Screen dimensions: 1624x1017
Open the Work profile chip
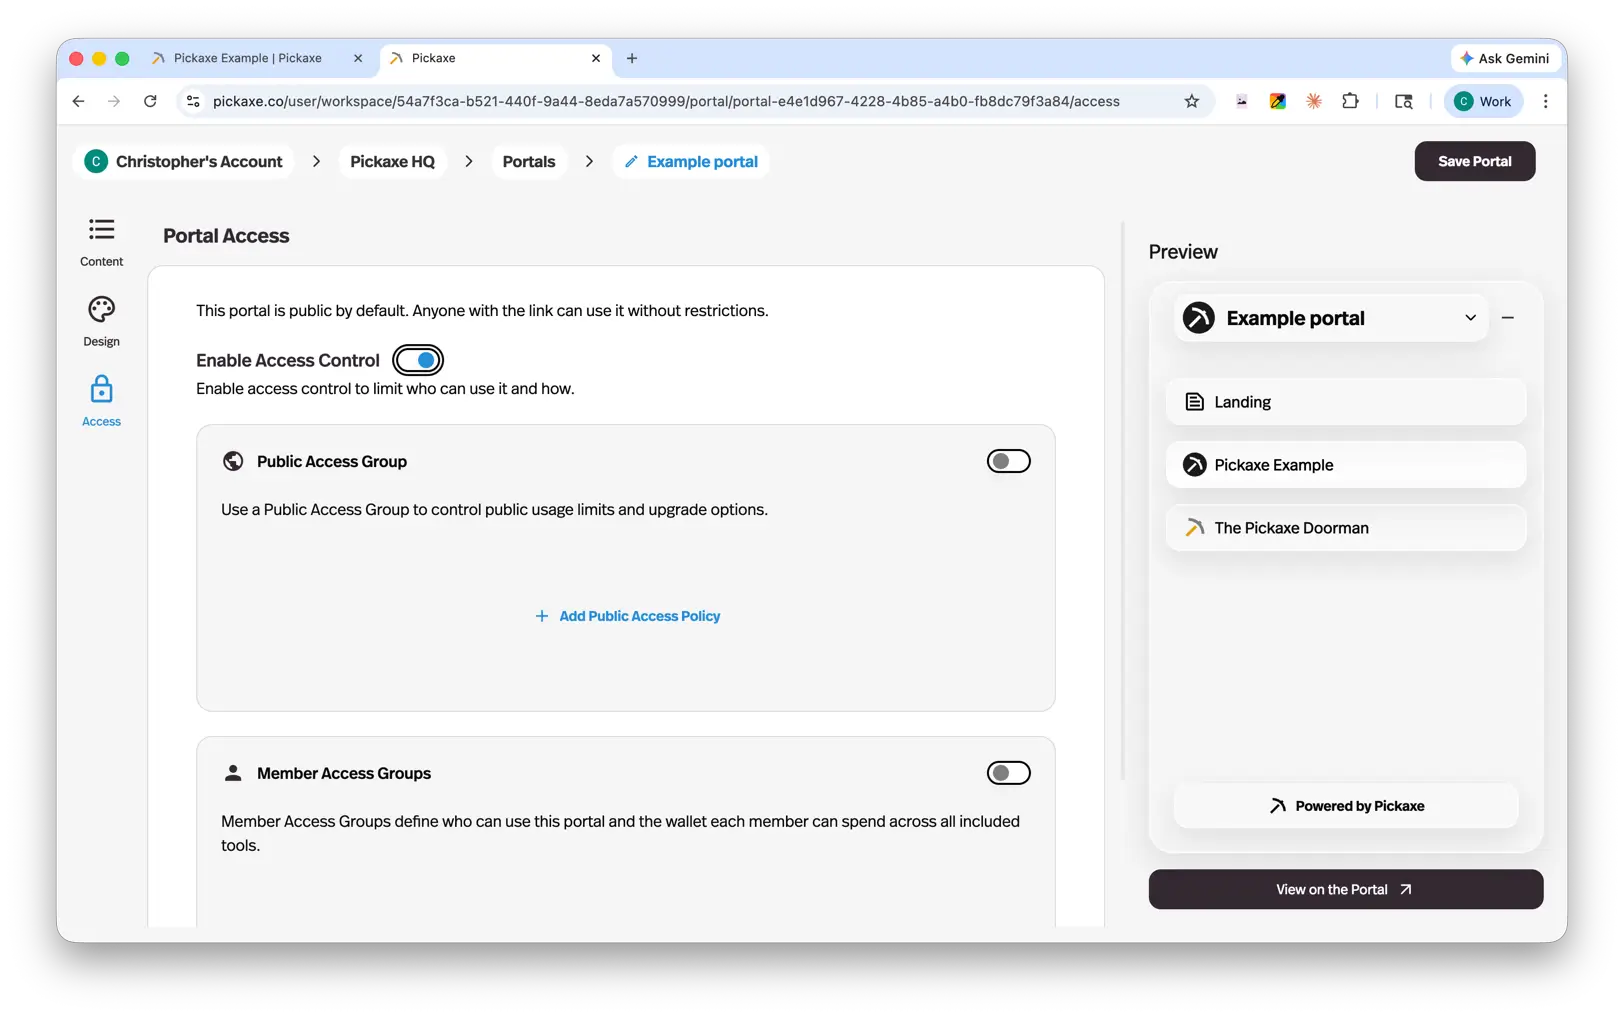click(1483, 101)
